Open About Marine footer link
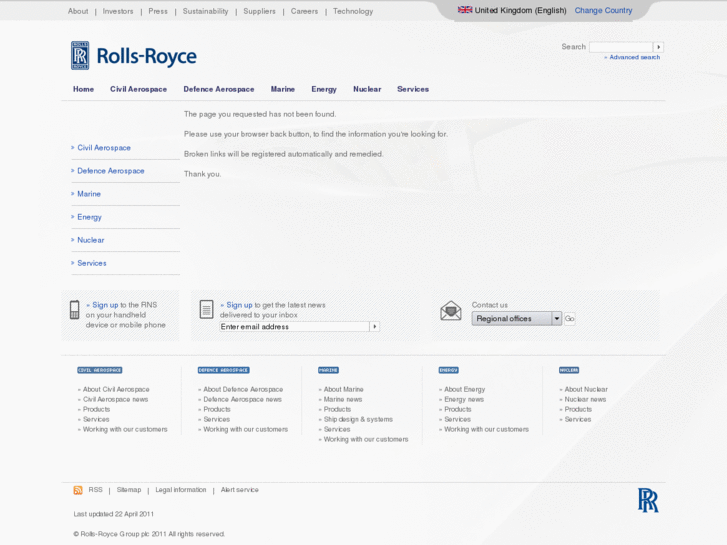The height and width of the screenshot is (545, 727). tap(344, 389)
